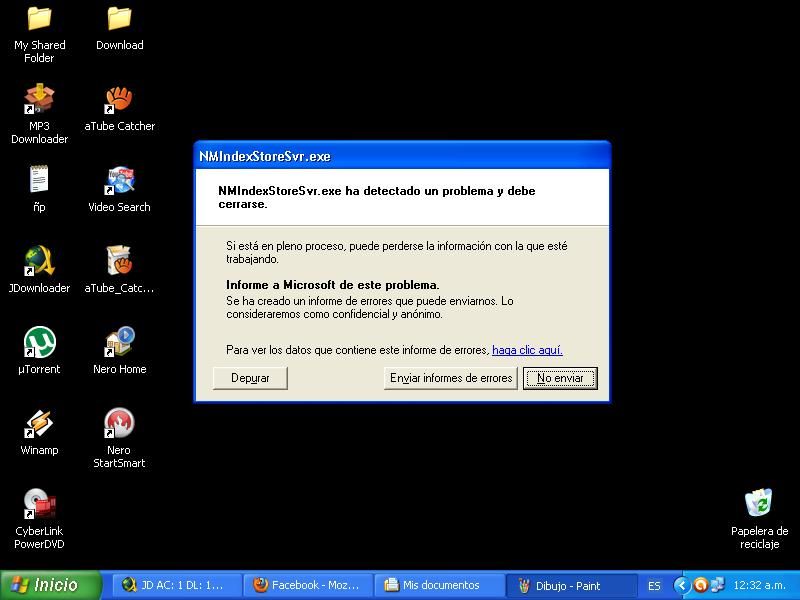Select the aTube Catcher shortcut with the glove
800x600 pixels.
(x=119, y=108)
